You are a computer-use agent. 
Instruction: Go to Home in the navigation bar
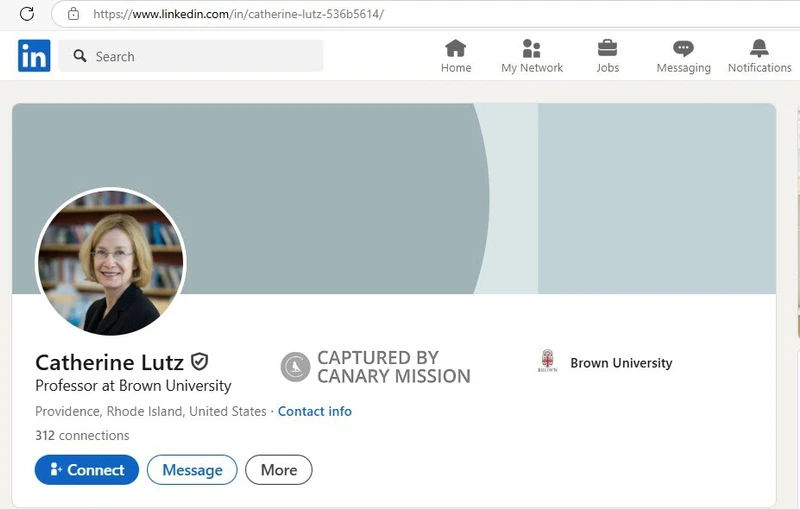(x=456, y=48)
